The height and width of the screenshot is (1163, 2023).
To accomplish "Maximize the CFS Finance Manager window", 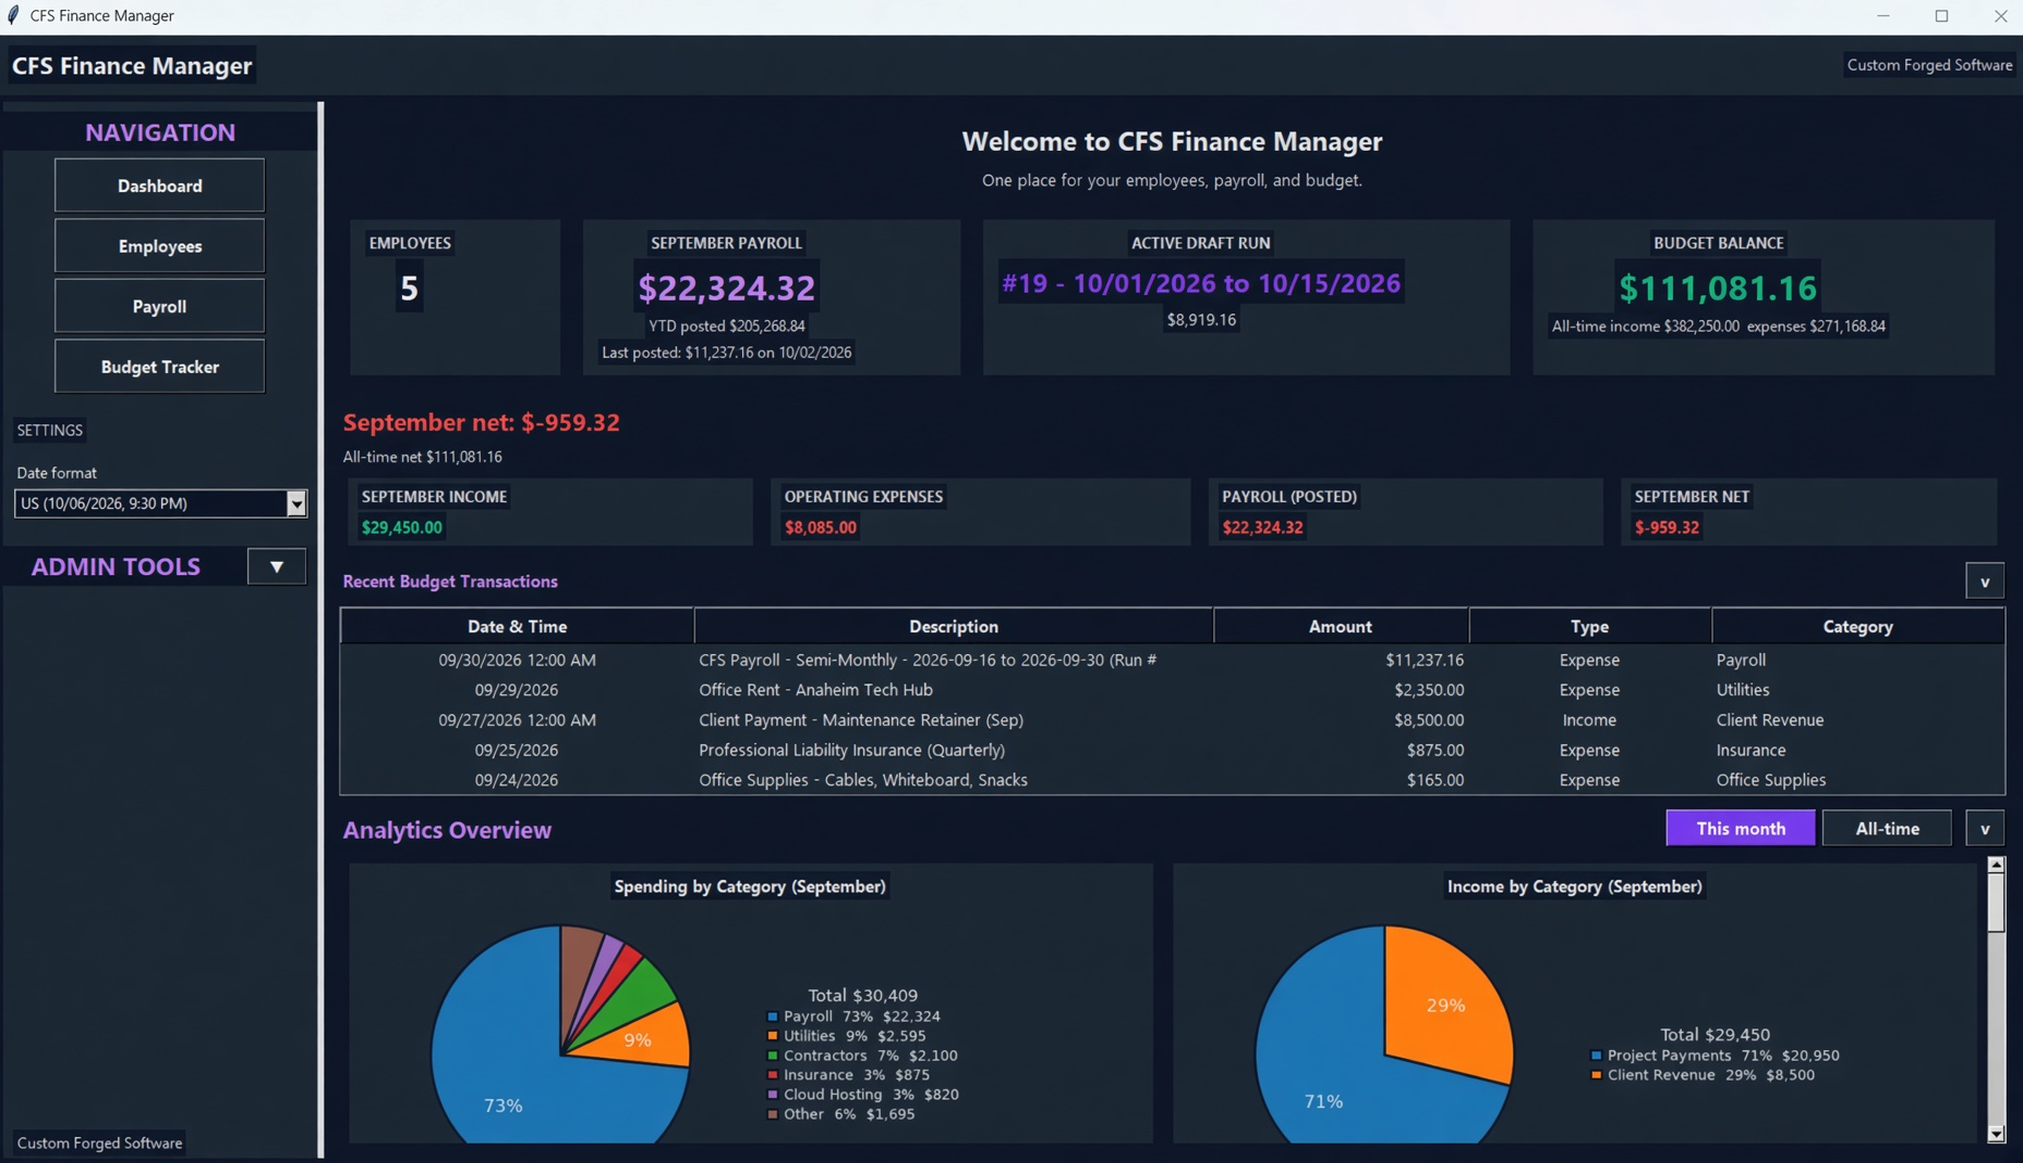I will click(x=1942, y=16).
